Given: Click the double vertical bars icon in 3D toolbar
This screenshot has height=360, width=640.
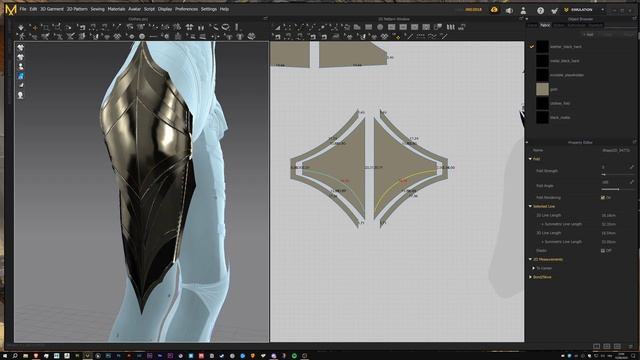Looking at the screenshot, I should point(201,27).
